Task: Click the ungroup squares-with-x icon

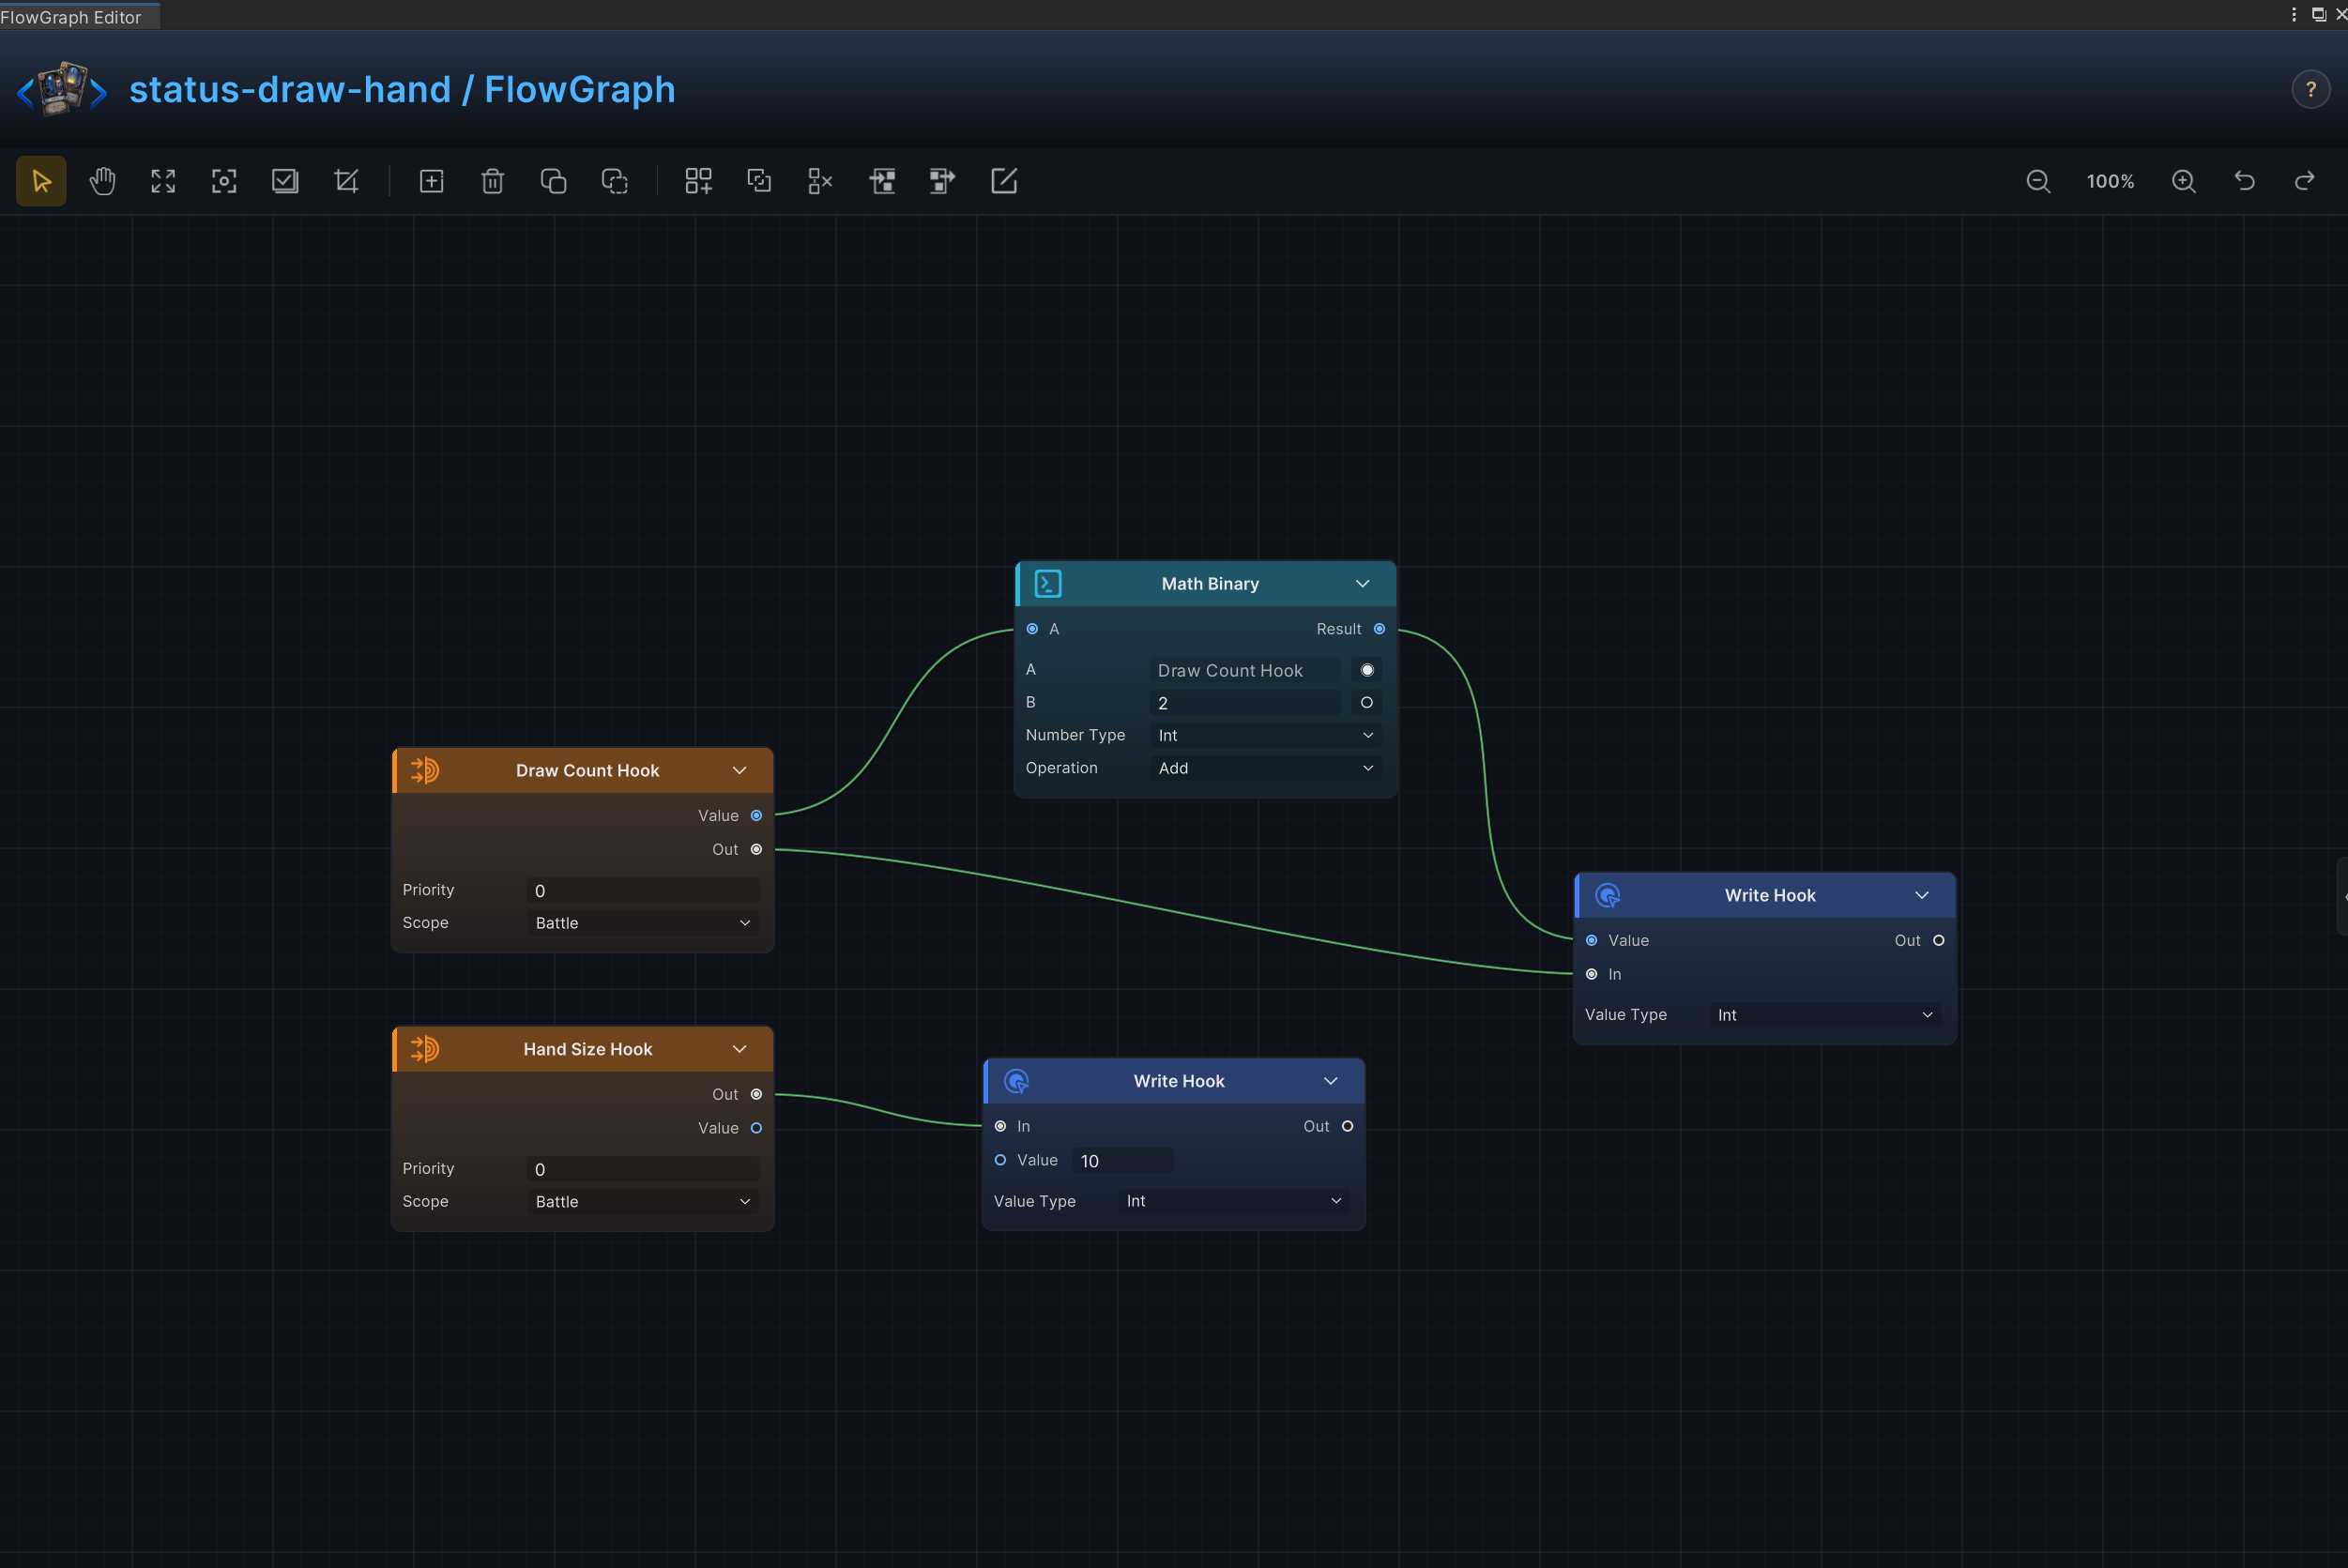Action: 820,181
